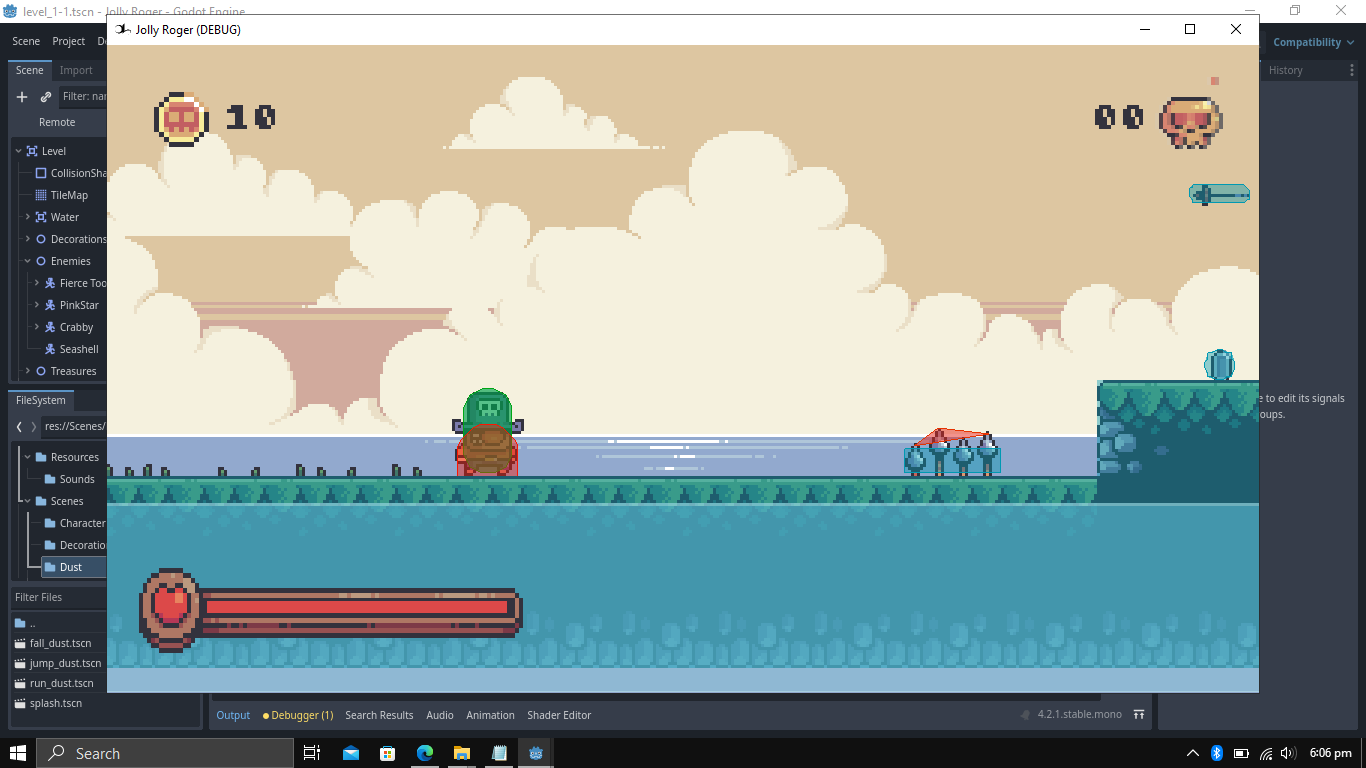This screenshot has width=1366, height=768.
Task: Add a new node with the plus icon
Action: tap(22, 97)
